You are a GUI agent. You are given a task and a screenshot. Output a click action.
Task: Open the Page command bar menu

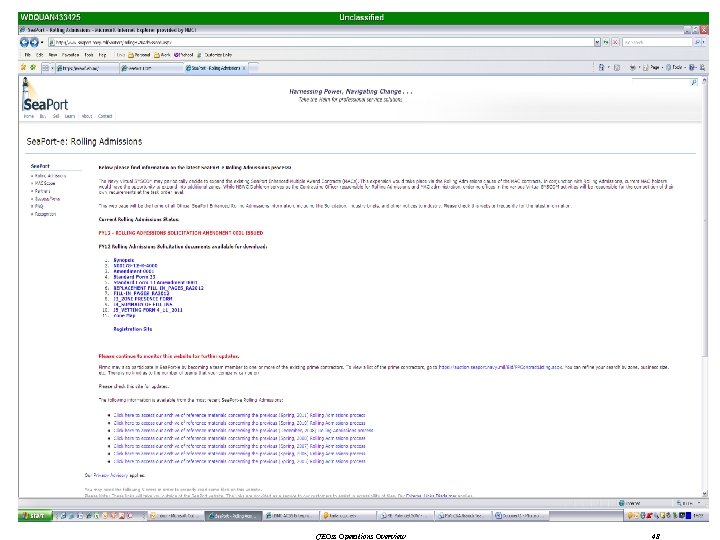click(652, 68)
